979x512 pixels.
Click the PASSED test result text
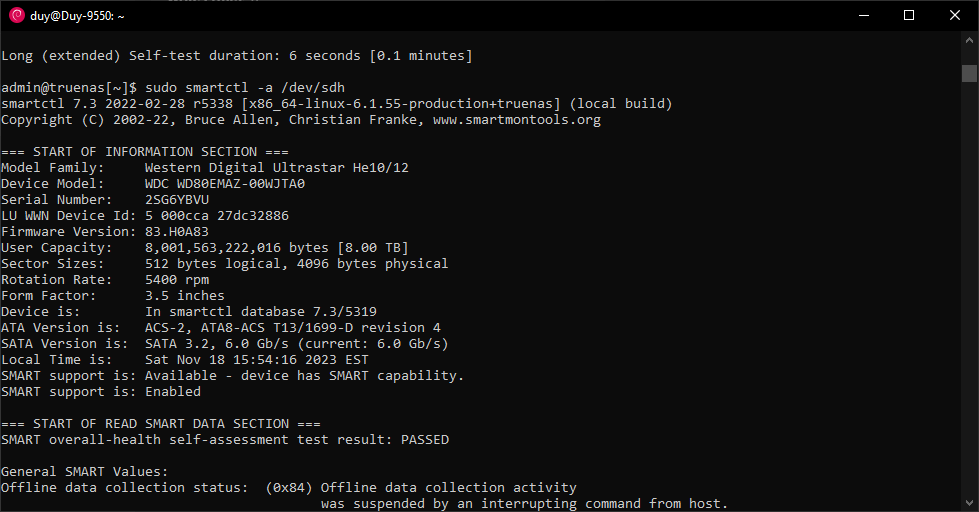point(425,440)
